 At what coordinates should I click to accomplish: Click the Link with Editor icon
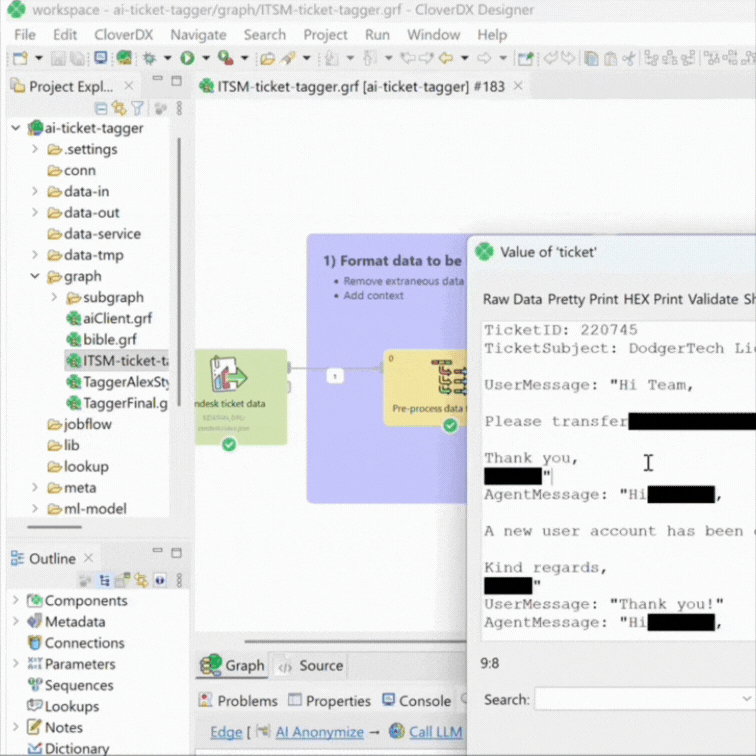(119, 108)
